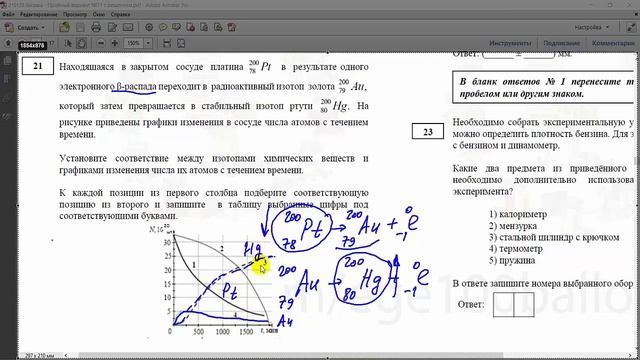Click the Open file folder icon
This screenshot has width=640, height=360.
pyautogui.click(x=64, y=27)
